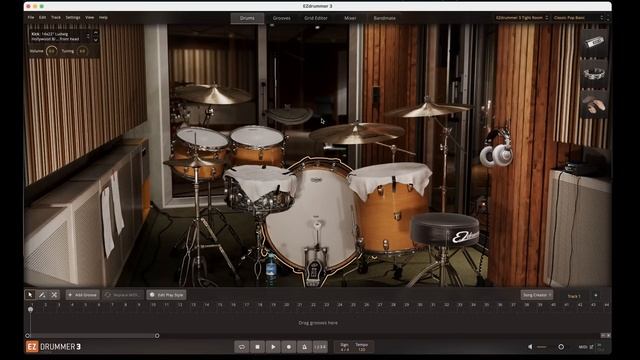Open the Track menu
Screen dimensions: 640x360
[x=56, y=18]
